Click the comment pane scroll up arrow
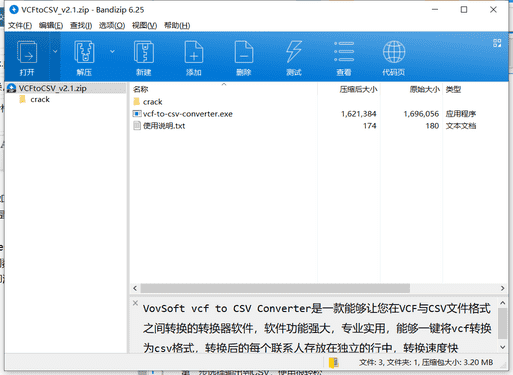 click(x=503, y=303)
